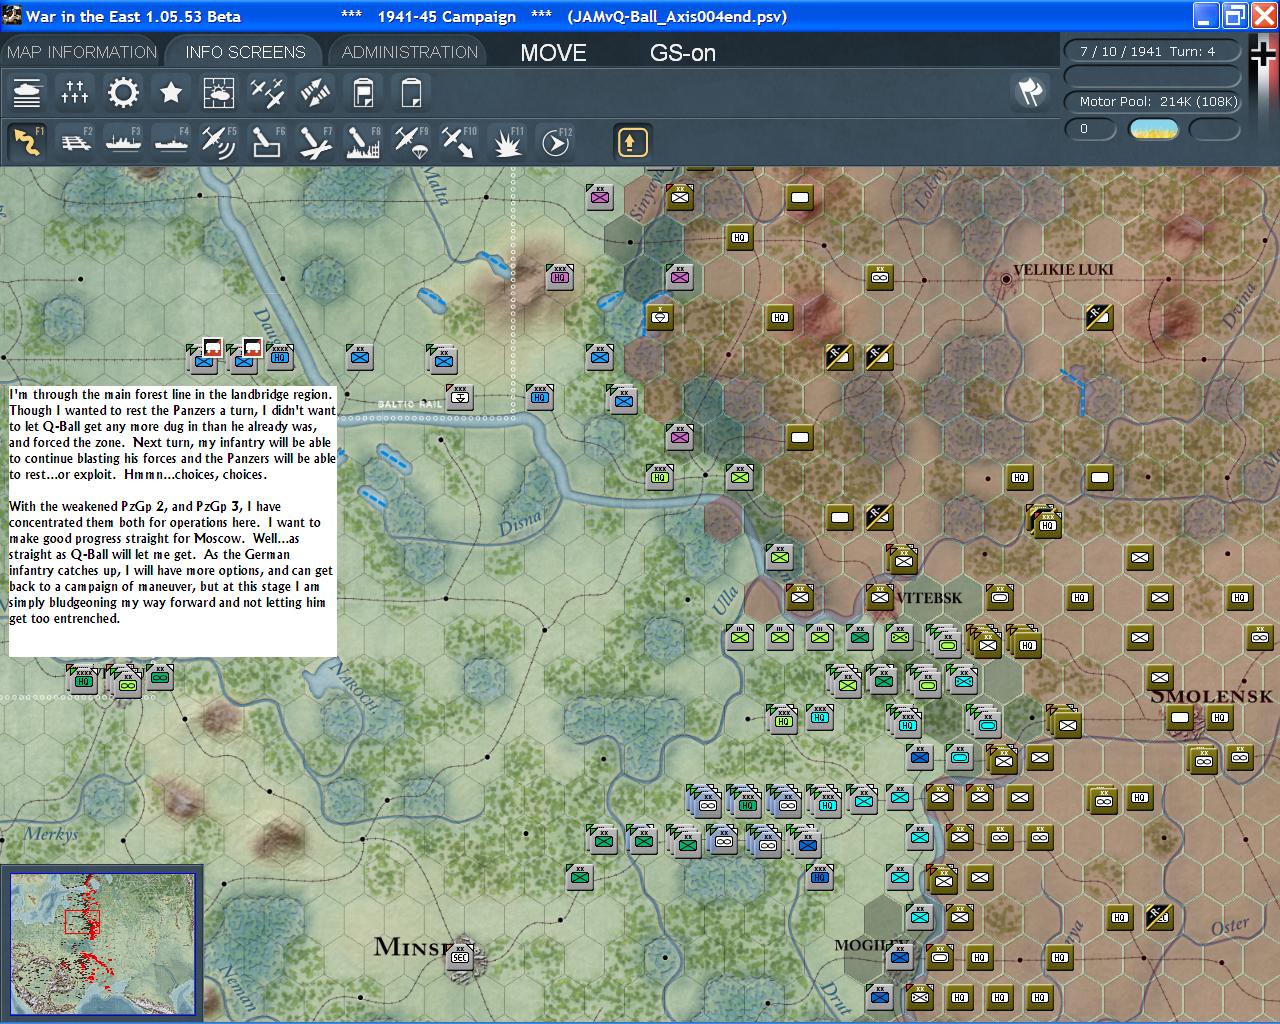Click the weather condition indicator
This screenshot has height=1024, width=1280.
1153,129
